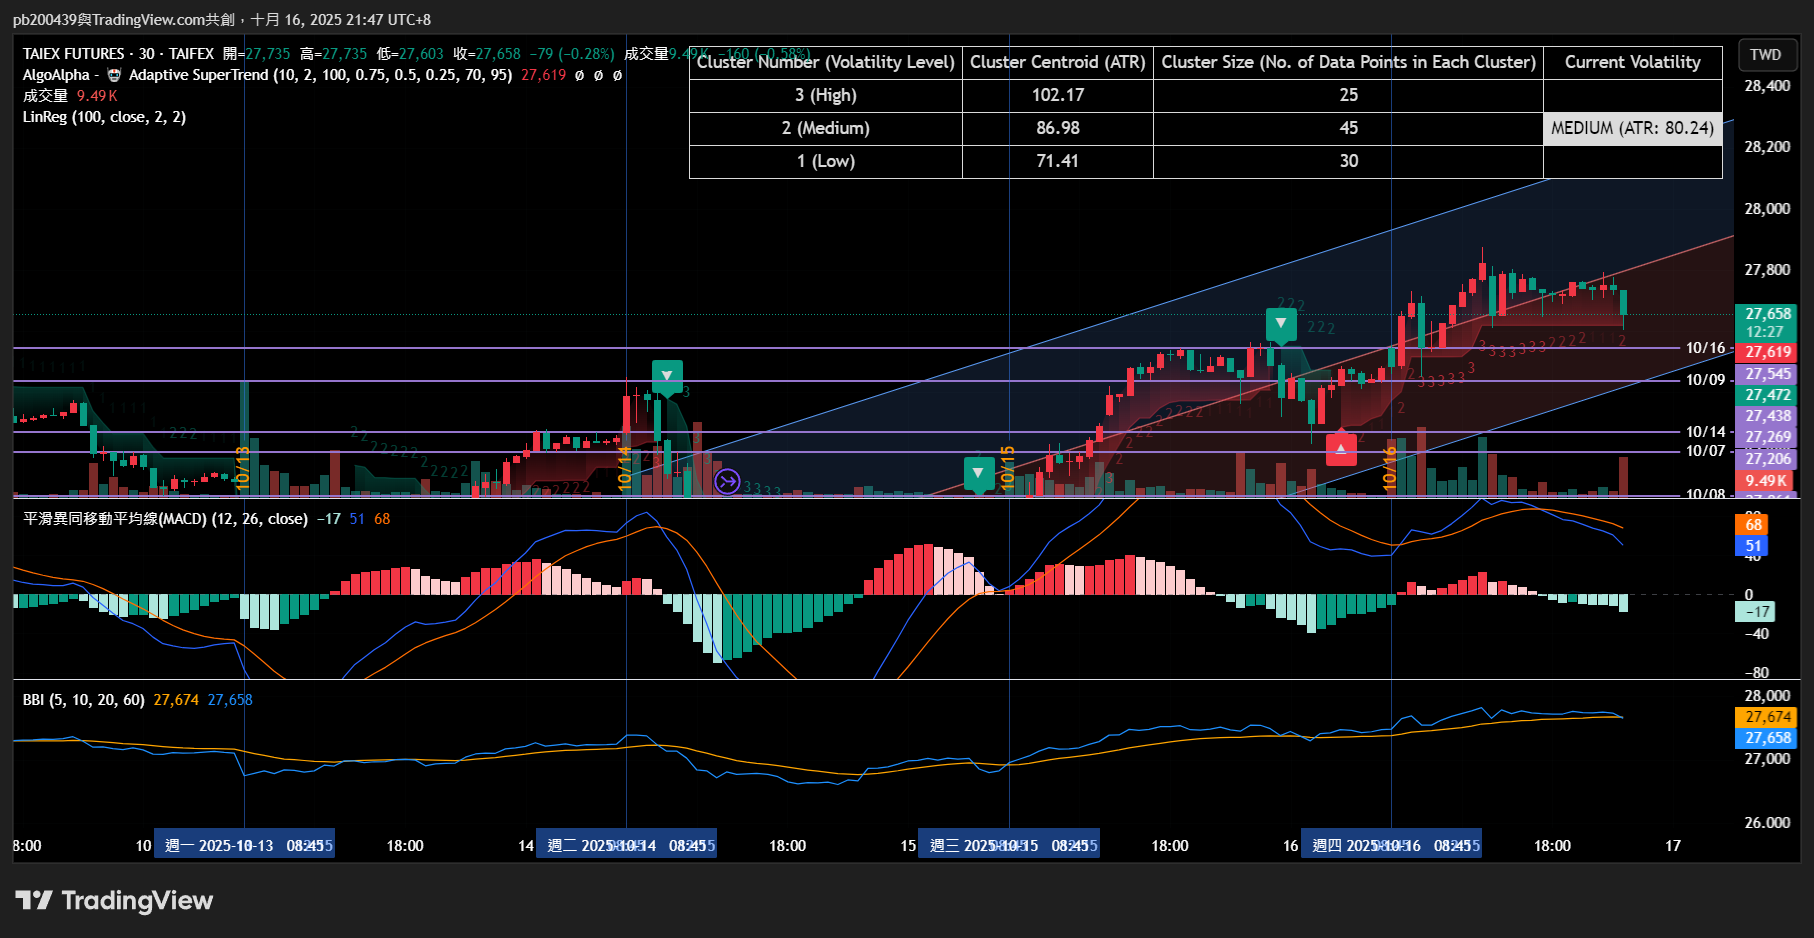Select the orange 68 MACD signal value label

coord(1753,525)
